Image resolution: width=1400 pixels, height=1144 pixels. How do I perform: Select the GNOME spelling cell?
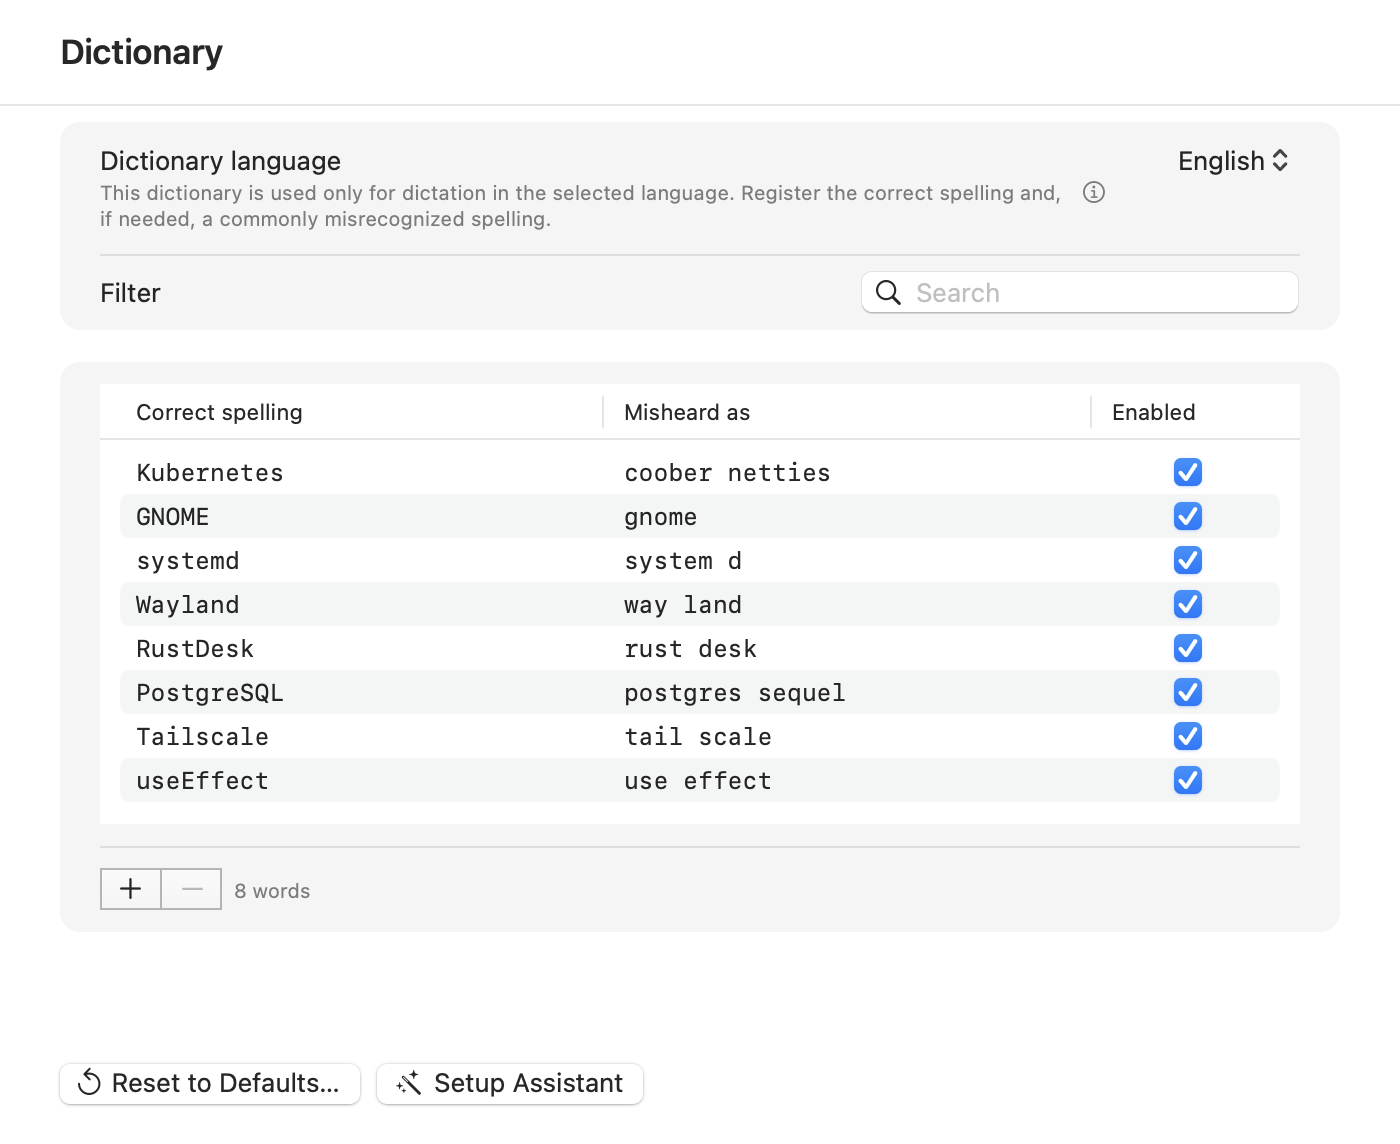[x=173, y=517]
